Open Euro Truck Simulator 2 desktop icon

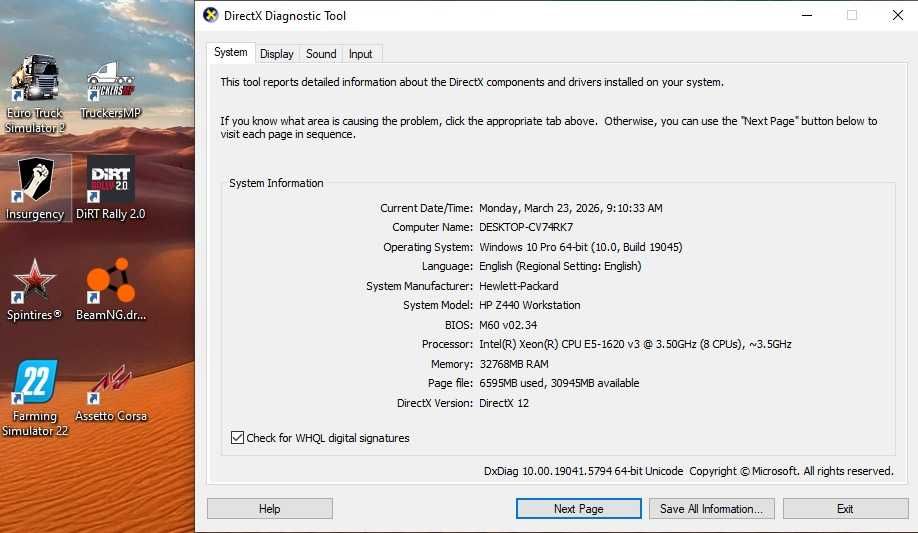tap(35, 94)
